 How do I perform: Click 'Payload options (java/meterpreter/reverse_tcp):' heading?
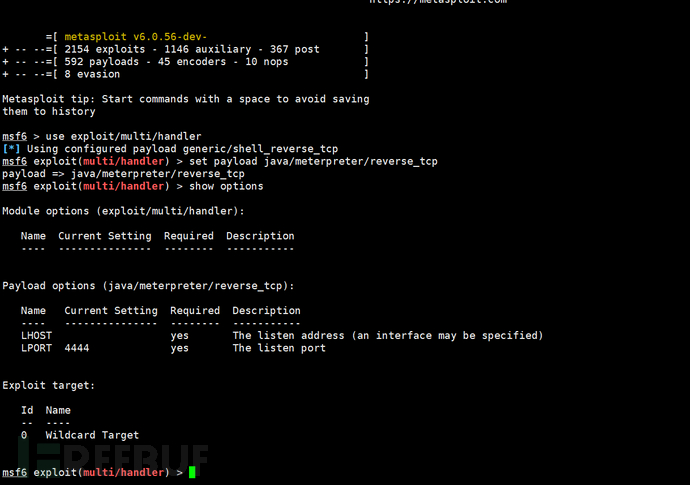148,286
